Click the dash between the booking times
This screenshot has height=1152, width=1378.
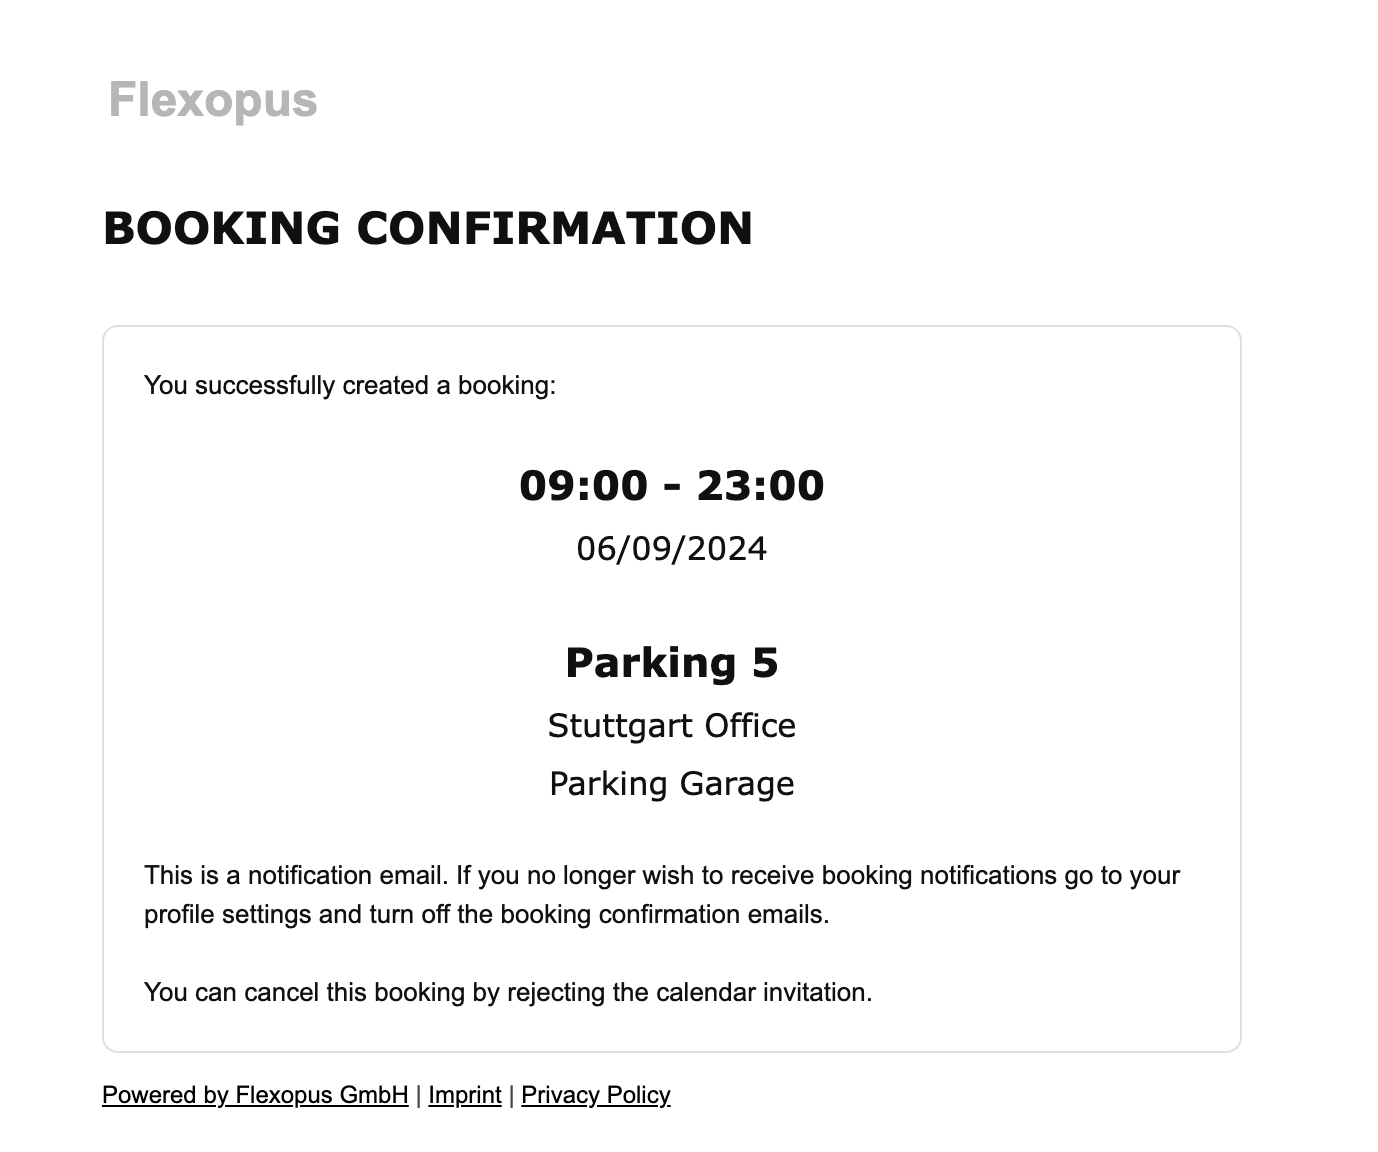672,486
